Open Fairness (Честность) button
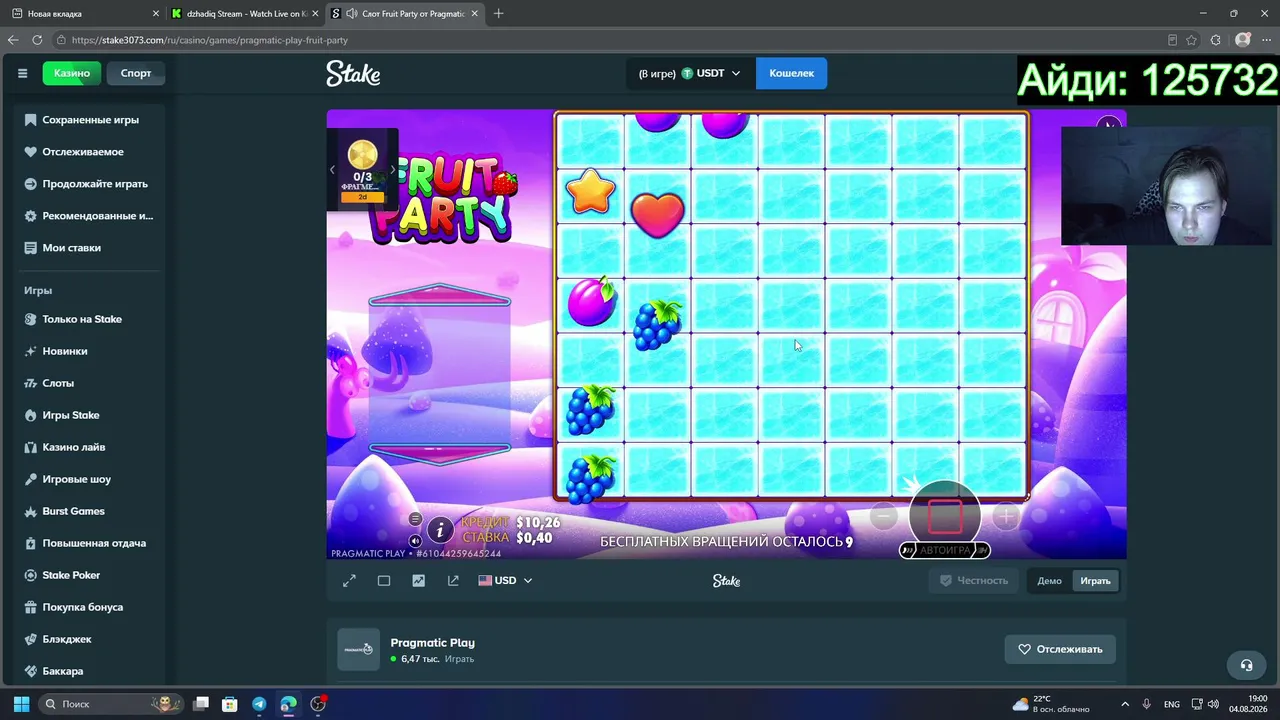The width and height of the screenshot is (1280, 720). (974, 581)
